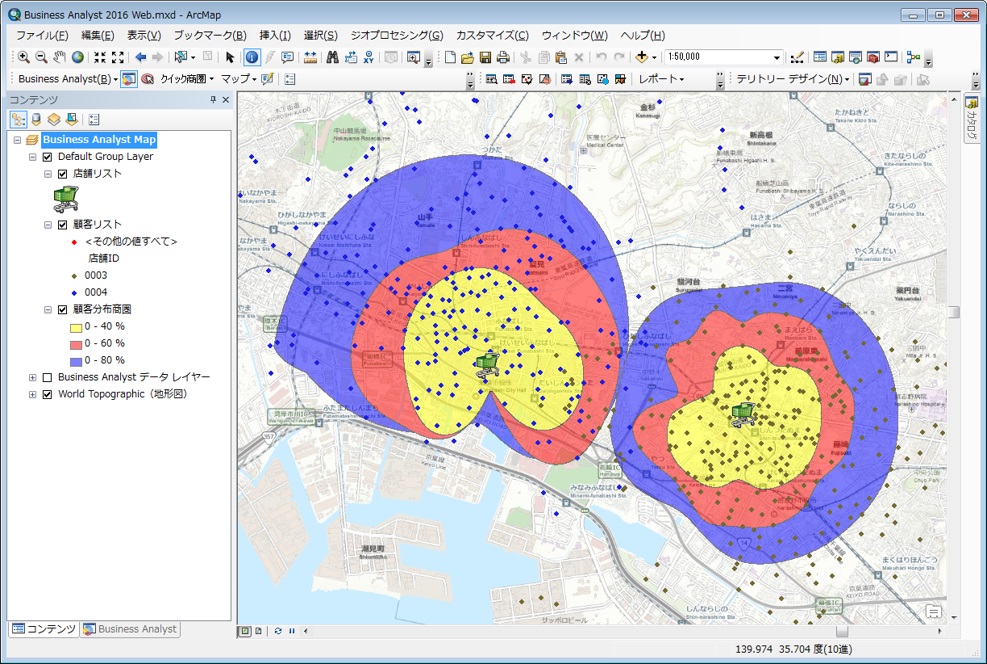Open the マップ dropdown menu
The width and height of the screenshot is (987, 664).
239,79
